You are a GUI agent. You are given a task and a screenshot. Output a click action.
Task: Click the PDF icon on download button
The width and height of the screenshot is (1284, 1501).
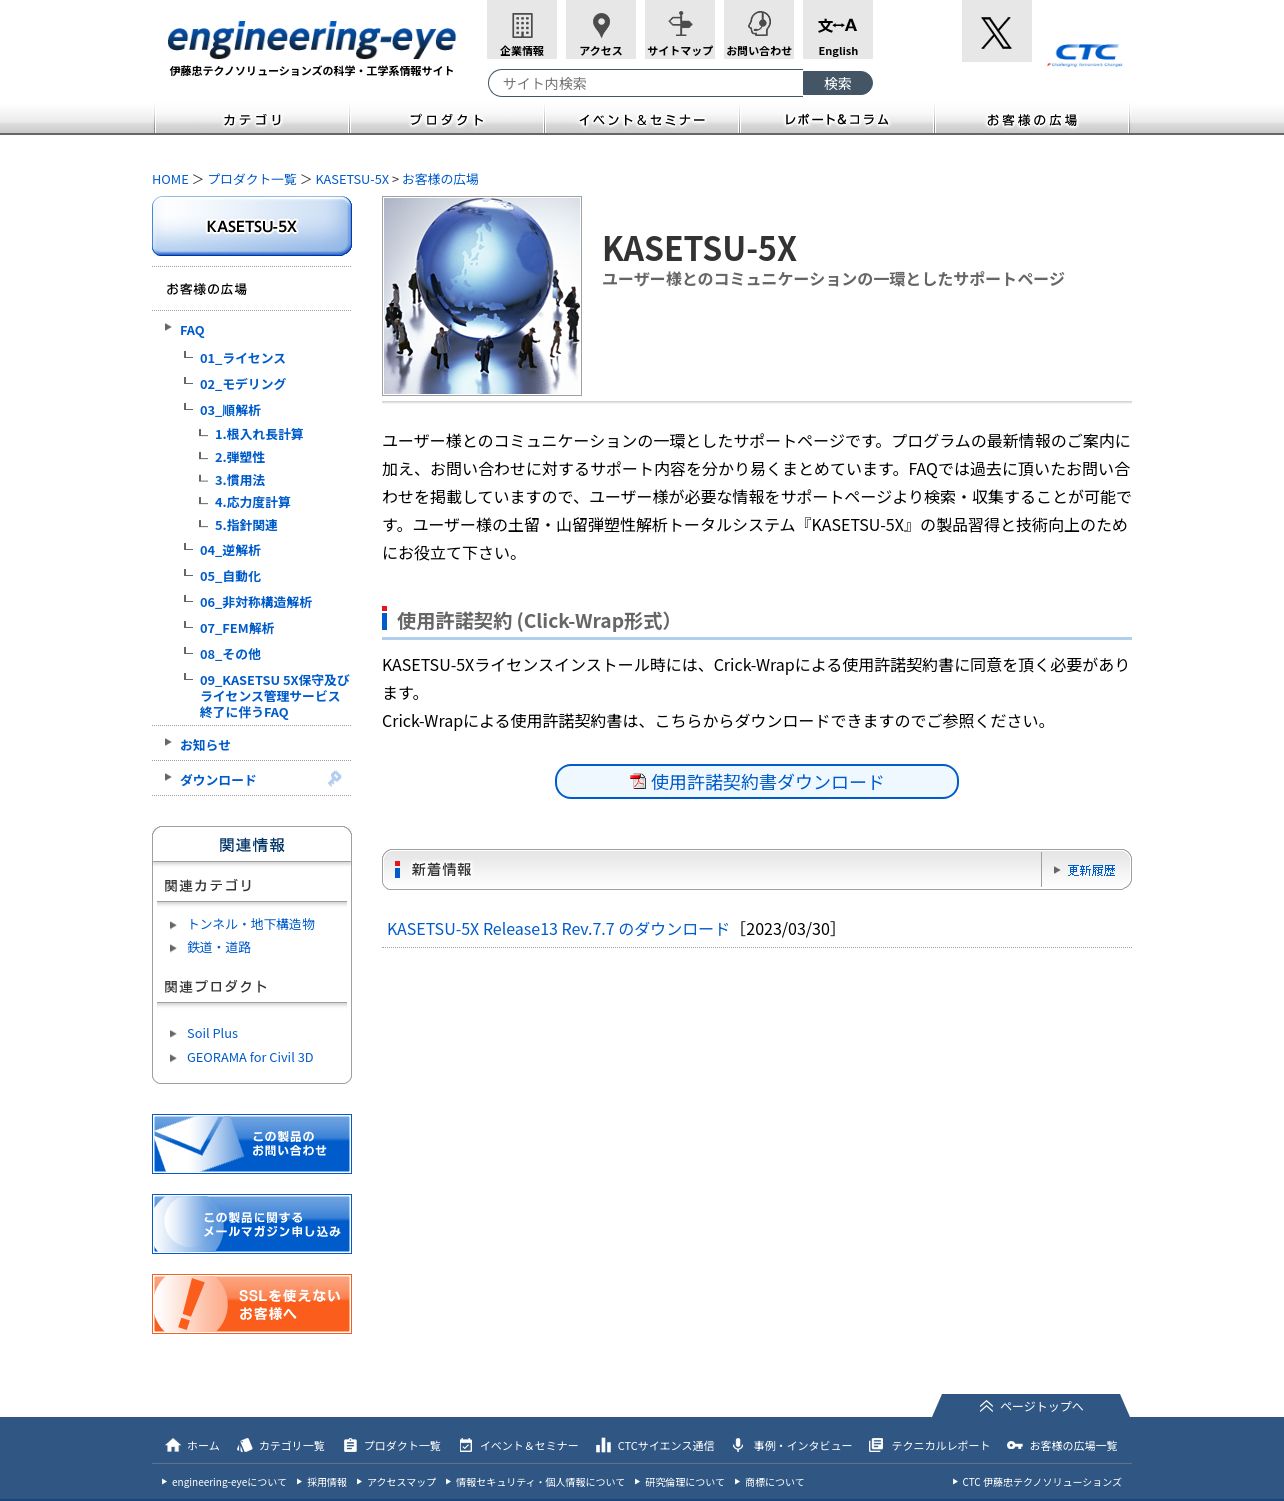tap(638, 781)
